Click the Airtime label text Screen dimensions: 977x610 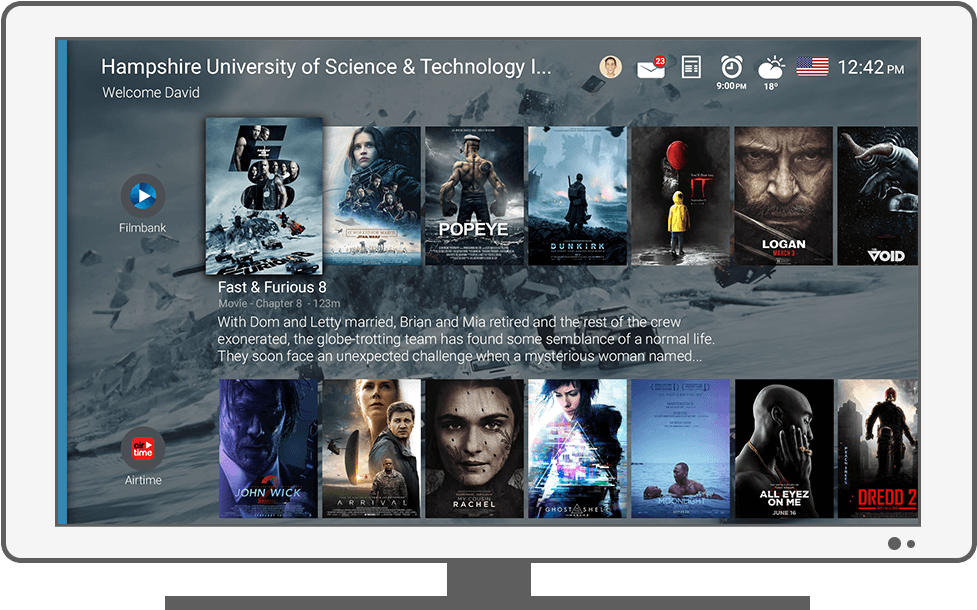coord(143,480)
